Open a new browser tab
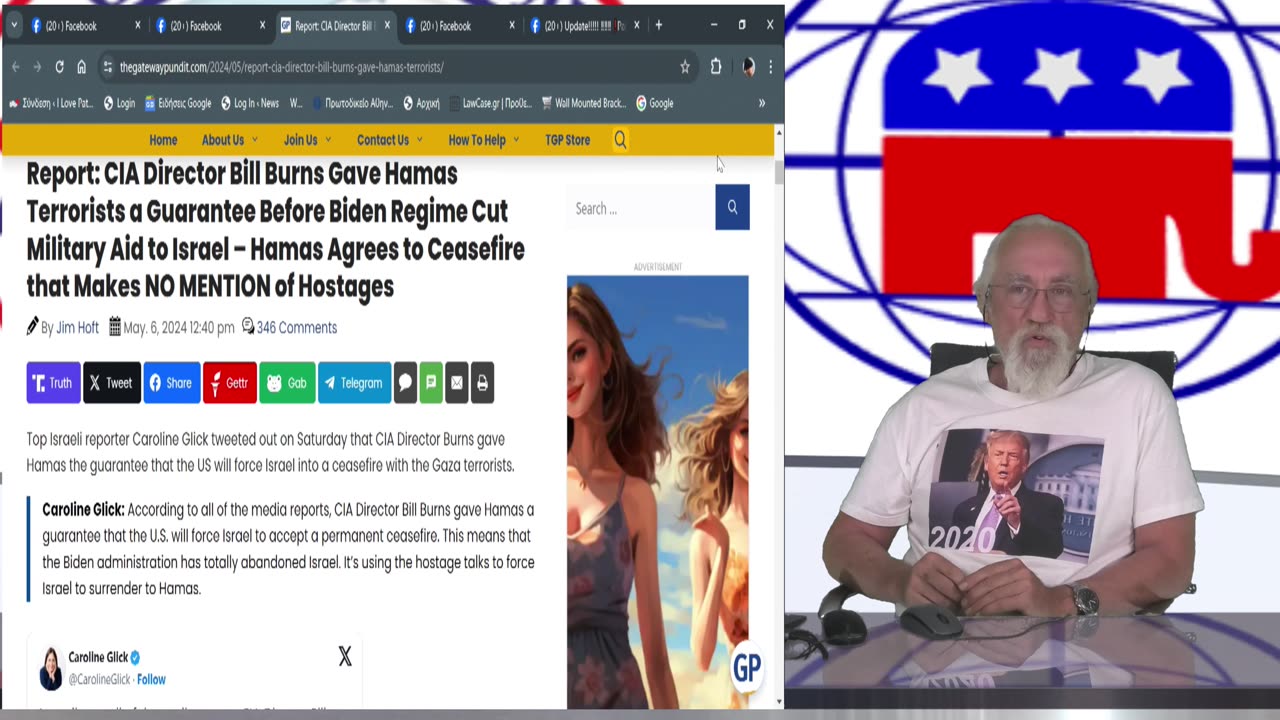The image size is (1280, 720). point(658,25)
